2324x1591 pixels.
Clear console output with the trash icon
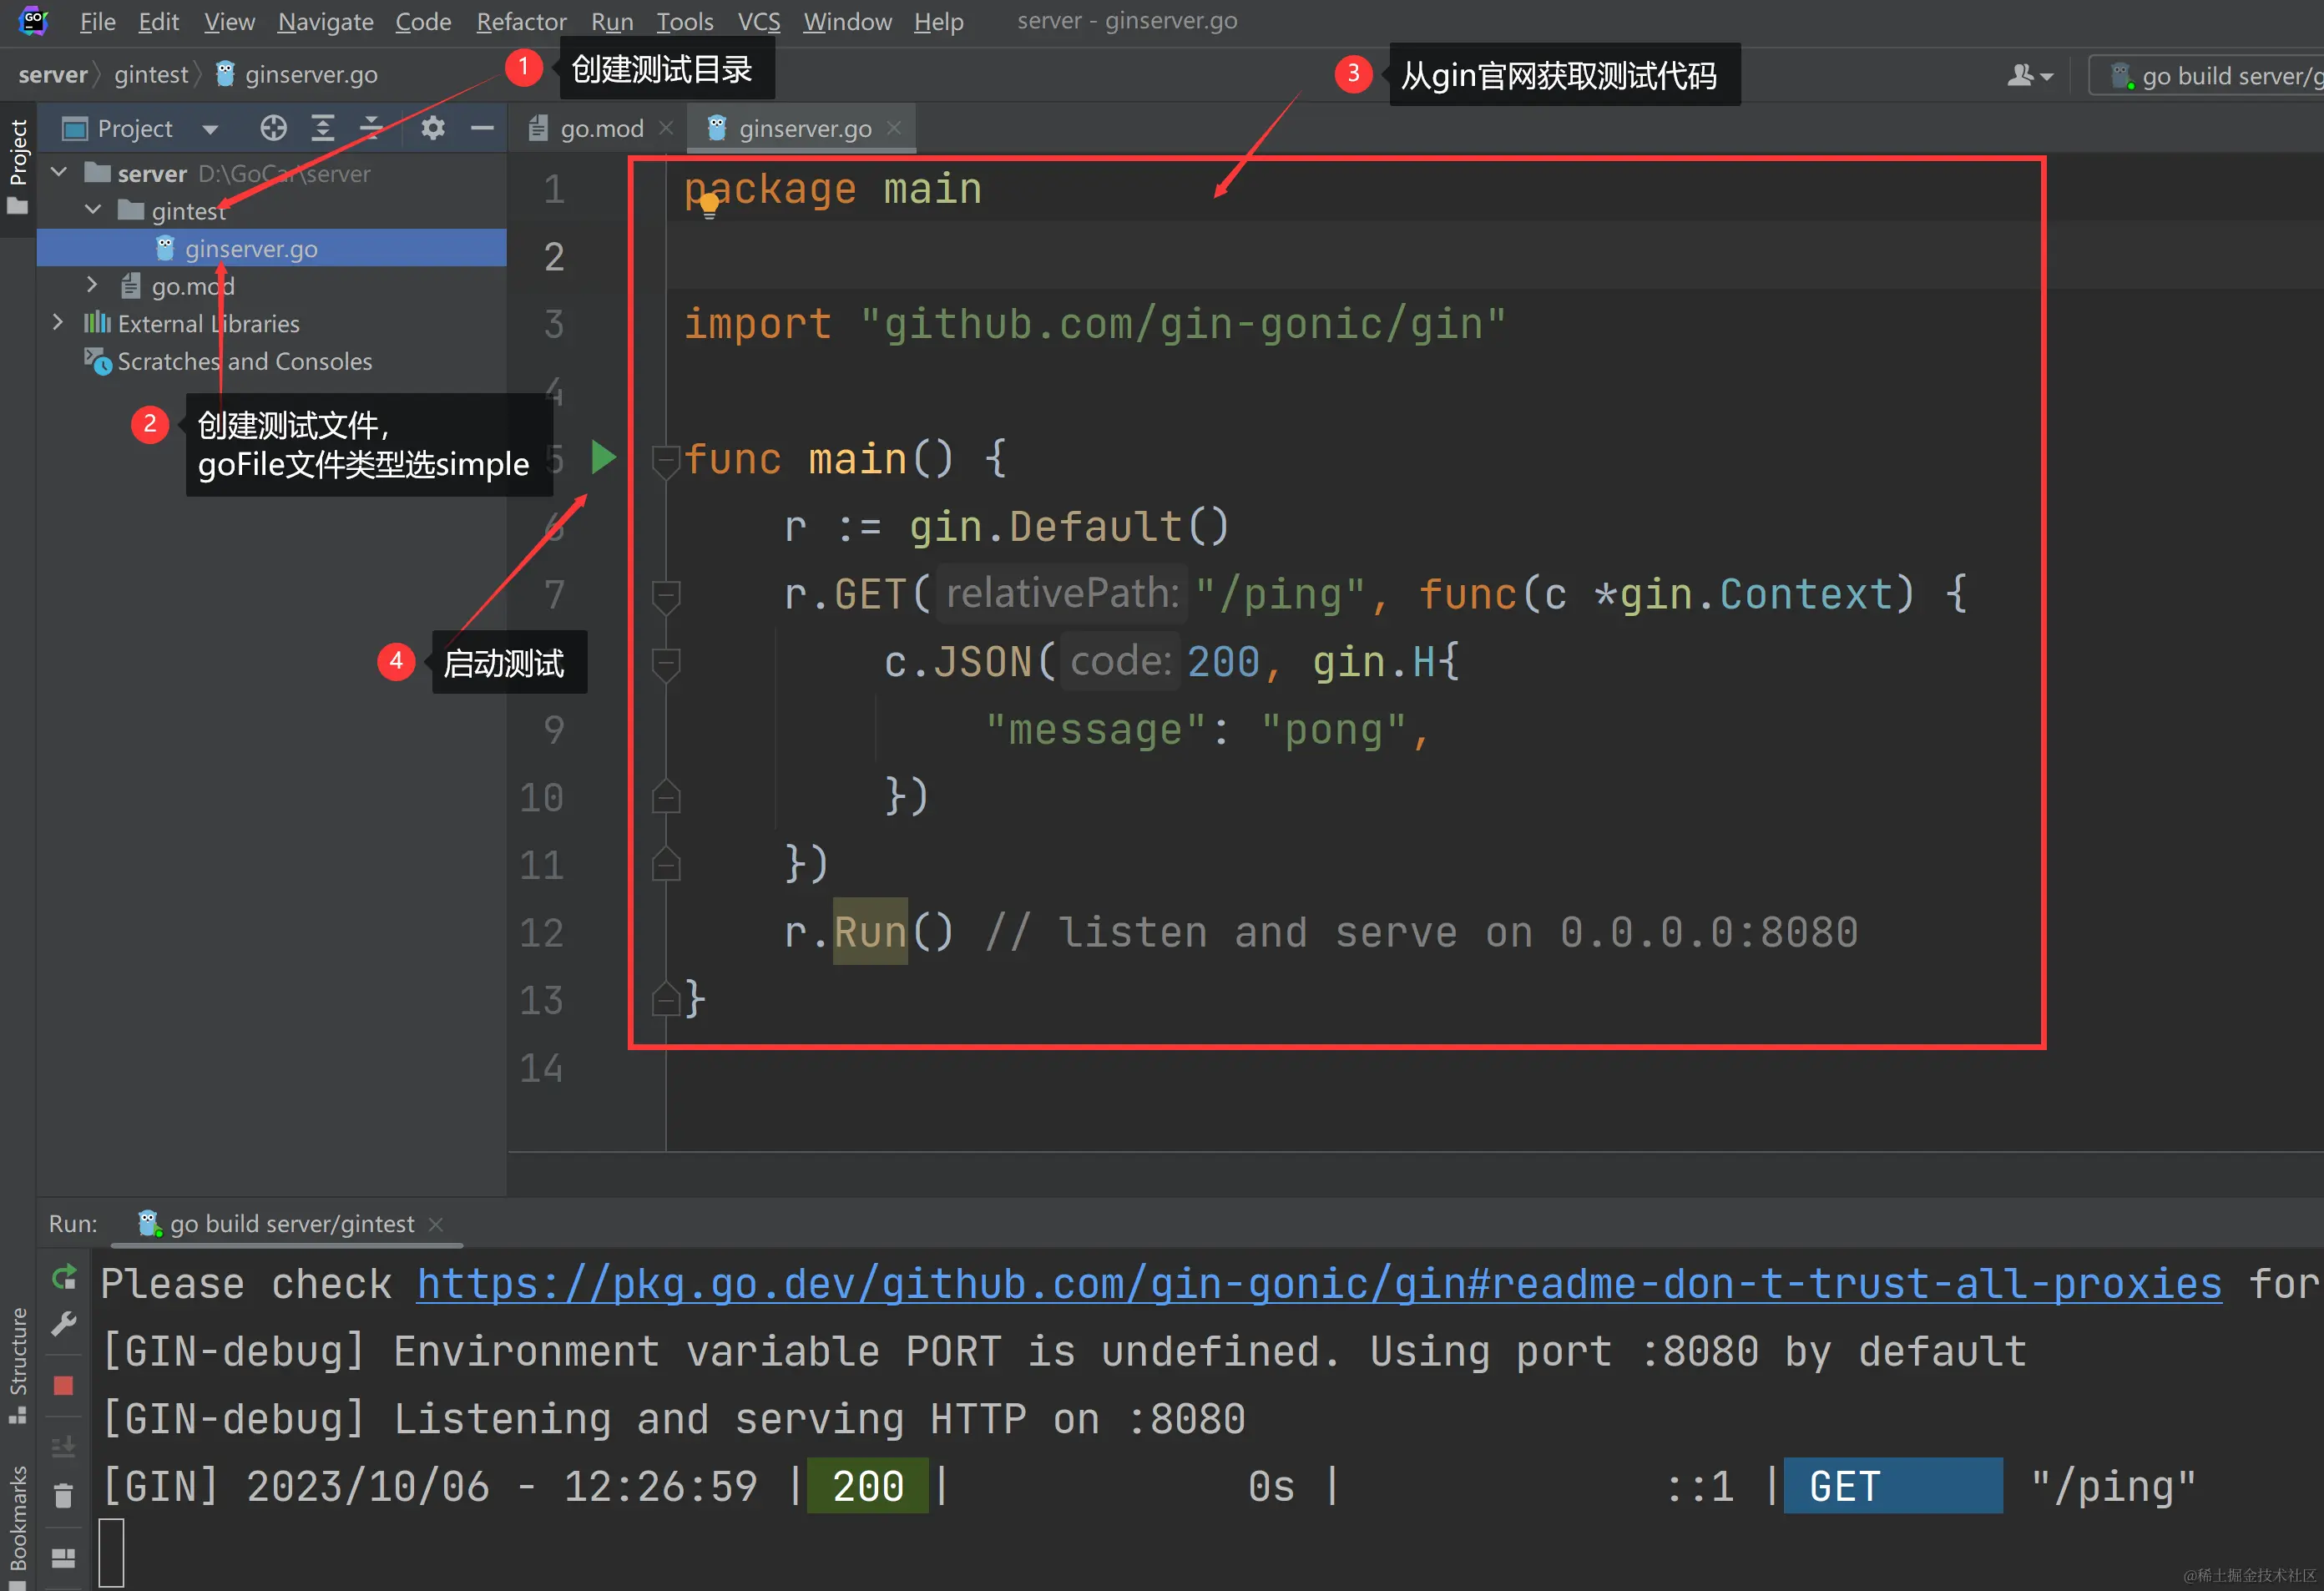(x=64, y=1495)
